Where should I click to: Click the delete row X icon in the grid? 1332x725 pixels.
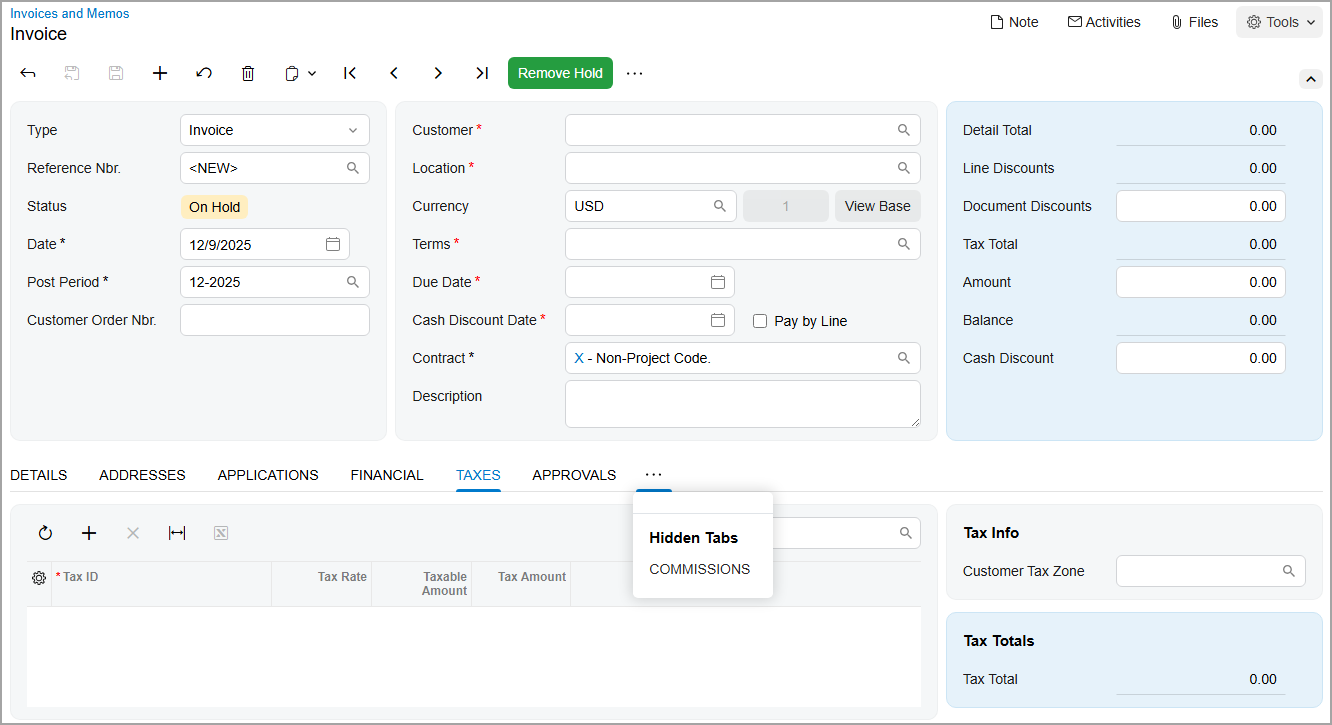point(133,533)
